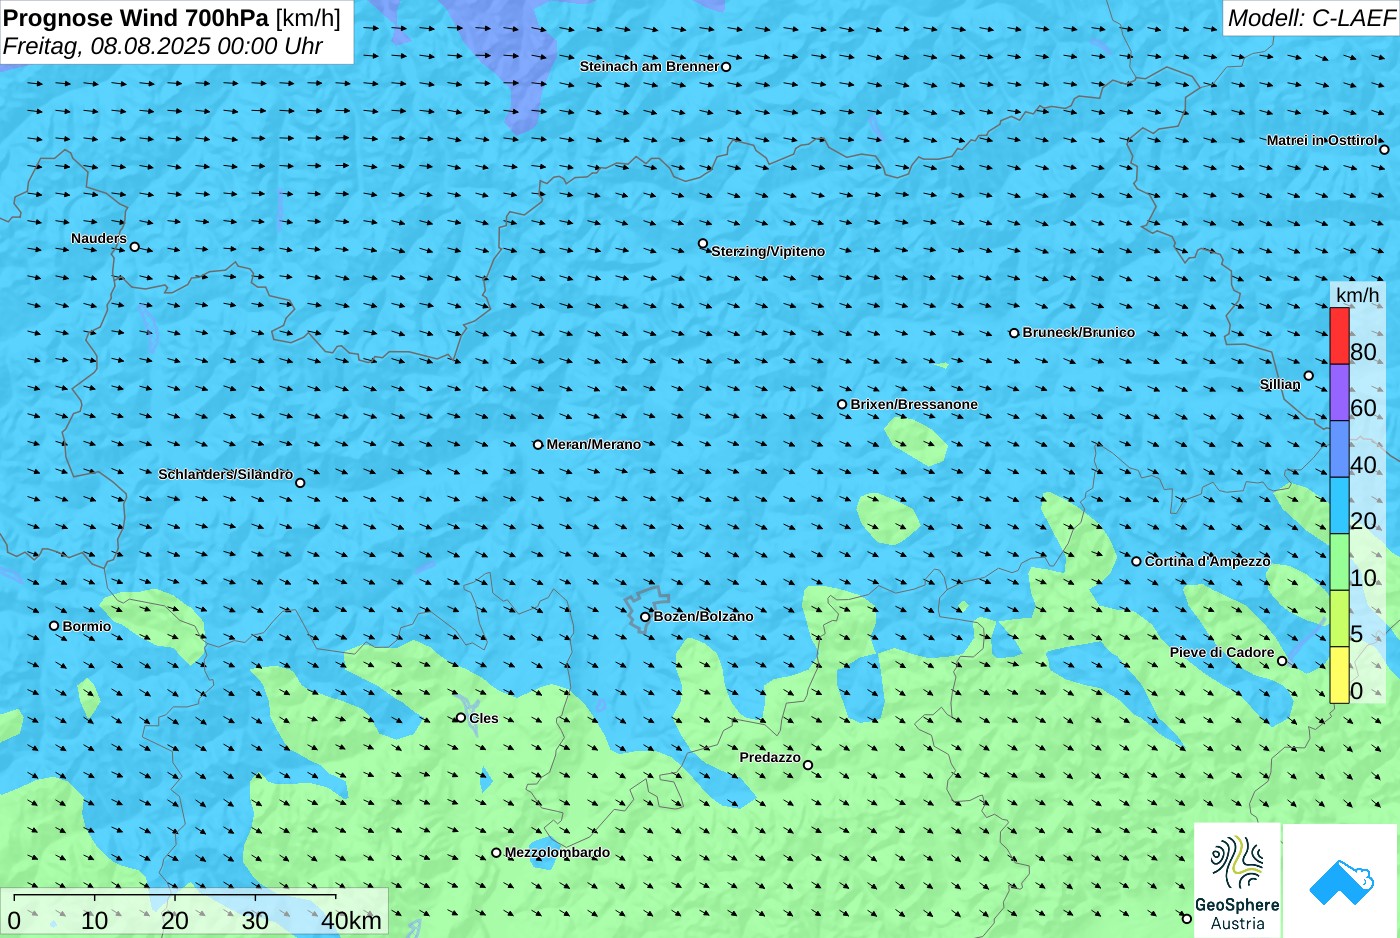1400x938 pixels.
Task: Click the "Prognose Wind 700hPa" title
Action: click(x=136, y=18)
